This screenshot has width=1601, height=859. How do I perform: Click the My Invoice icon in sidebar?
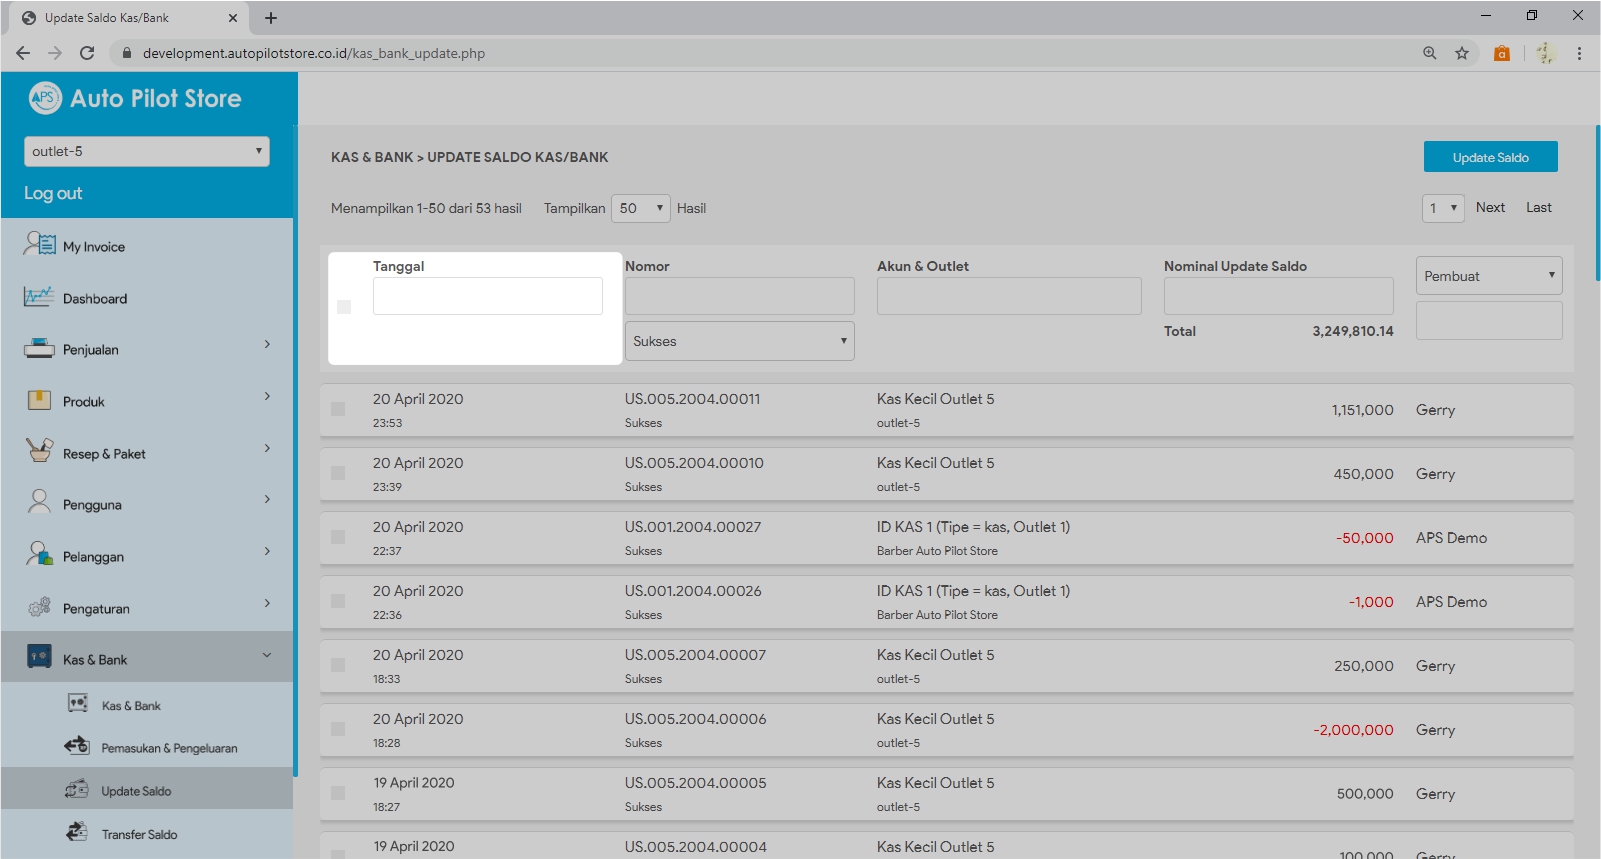39,244
